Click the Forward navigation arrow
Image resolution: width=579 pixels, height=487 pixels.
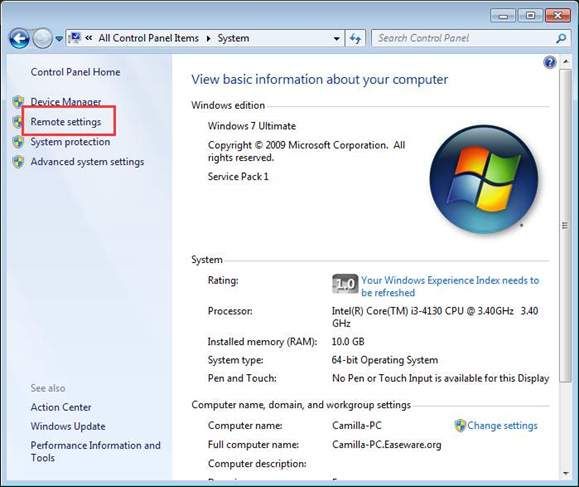point(42,38)
